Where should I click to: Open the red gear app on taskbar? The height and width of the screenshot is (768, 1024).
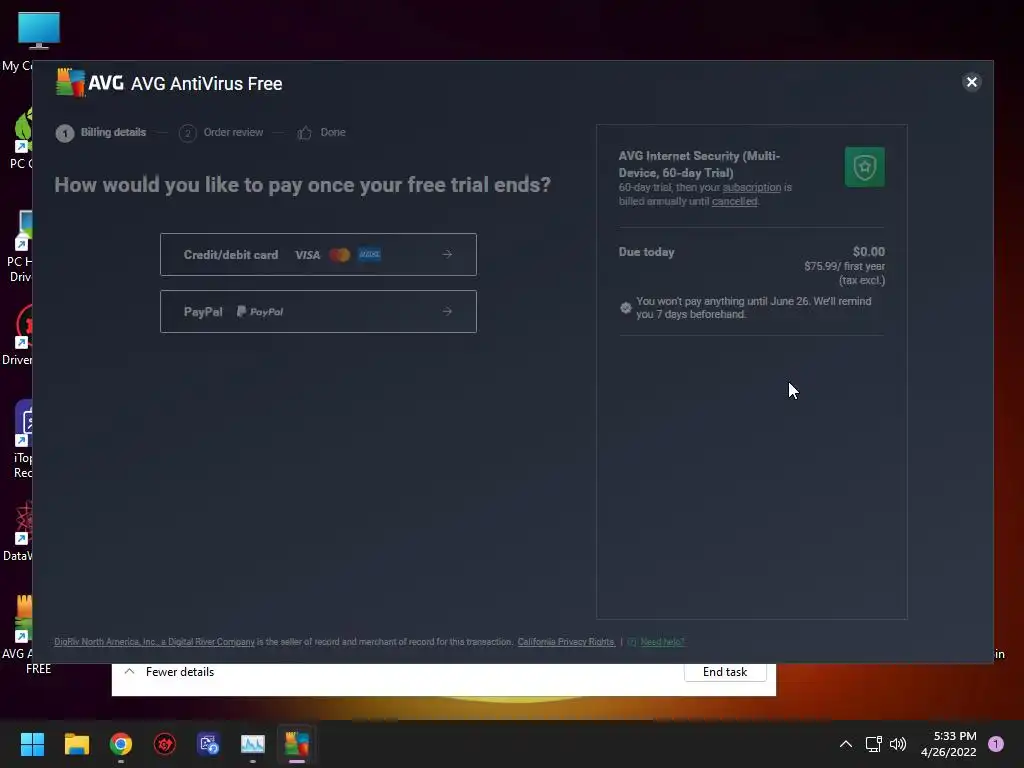(x=165, y=744)
